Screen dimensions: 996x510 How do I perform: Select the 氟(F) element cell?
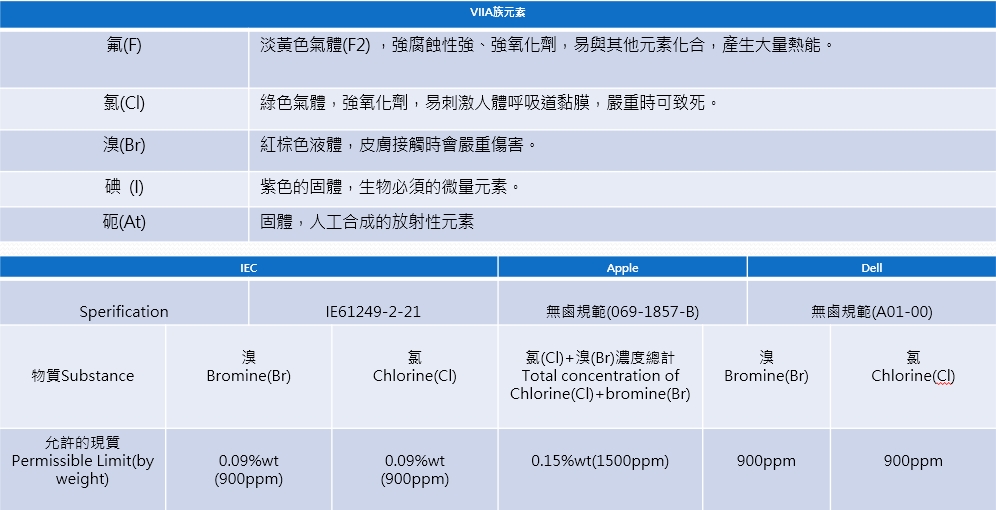[x=124, y=46]
